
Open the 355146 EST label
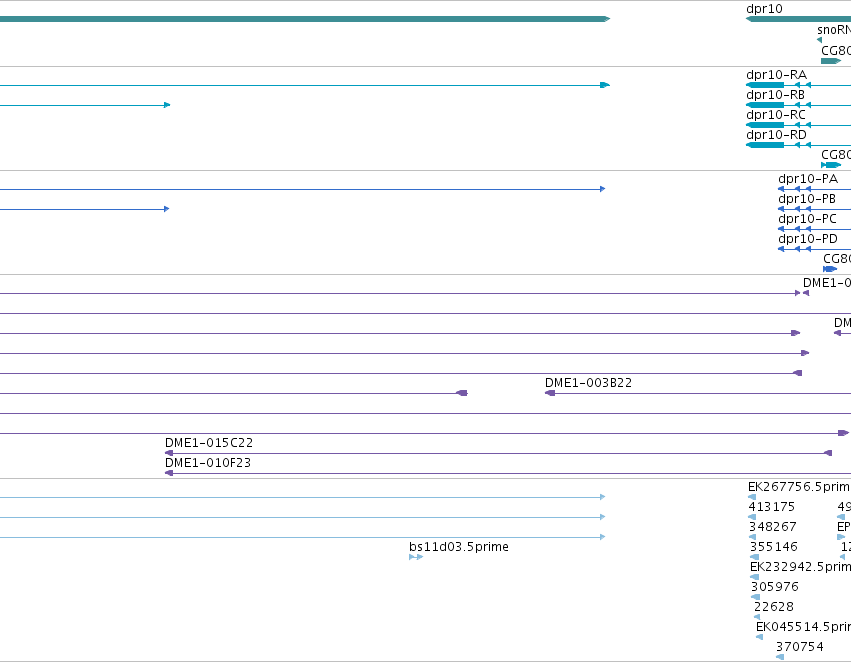[773, 547]
